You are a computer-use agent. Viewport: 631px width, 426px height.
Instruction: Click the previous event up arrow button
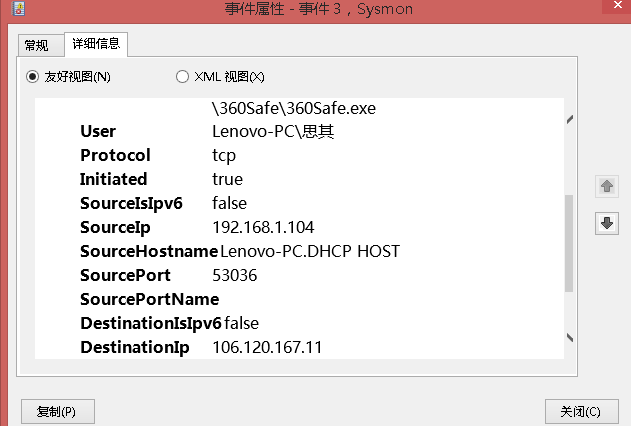[x=607, y=186]
